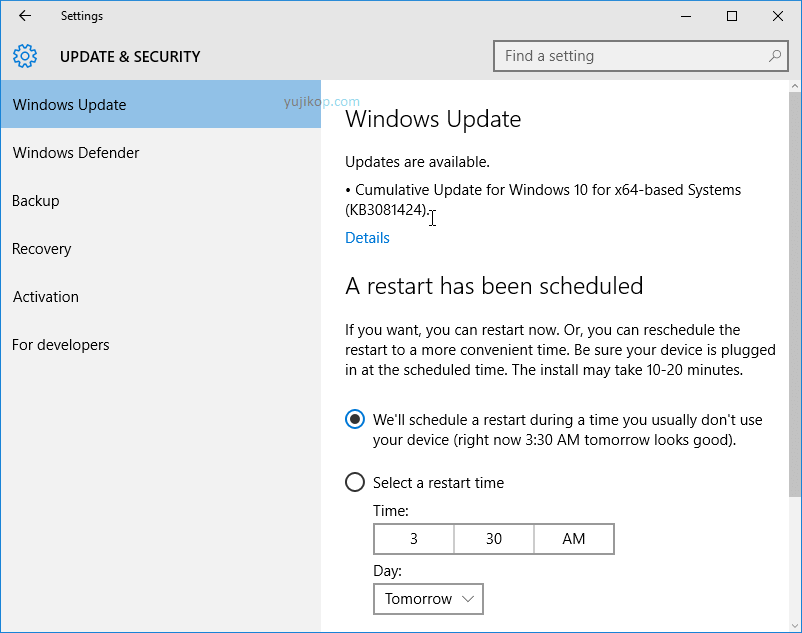Minimize the Settings window
802x633 pixels.
pos(686,16)
